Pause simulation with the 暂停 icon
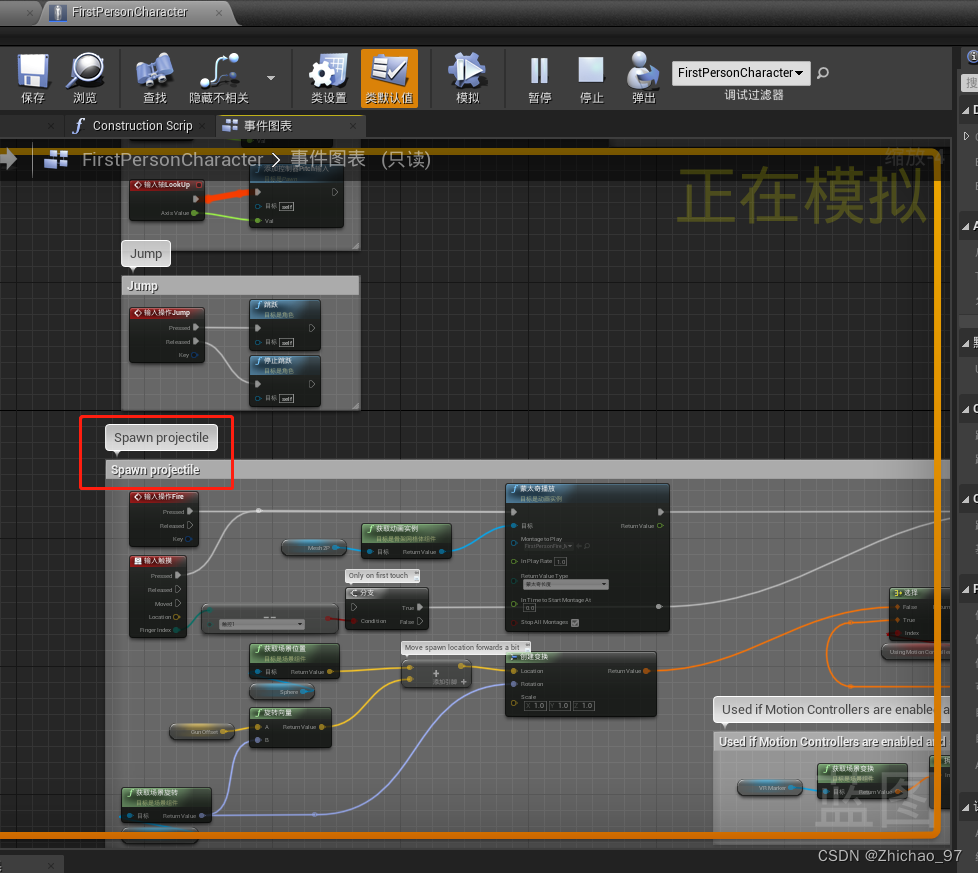The height and width of the screenshot is (873, 978). [540, 77]
